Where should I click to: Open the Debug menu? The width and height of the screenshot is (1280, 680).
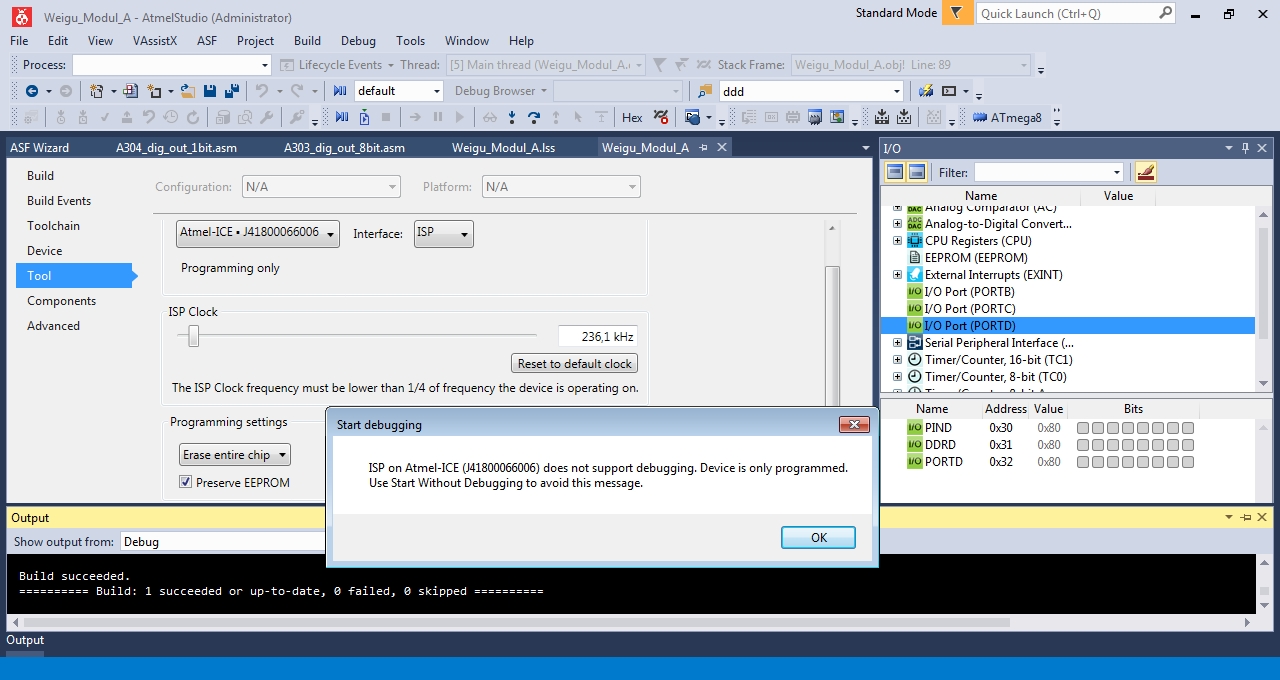pyautogui.click(x=358, y=41)
